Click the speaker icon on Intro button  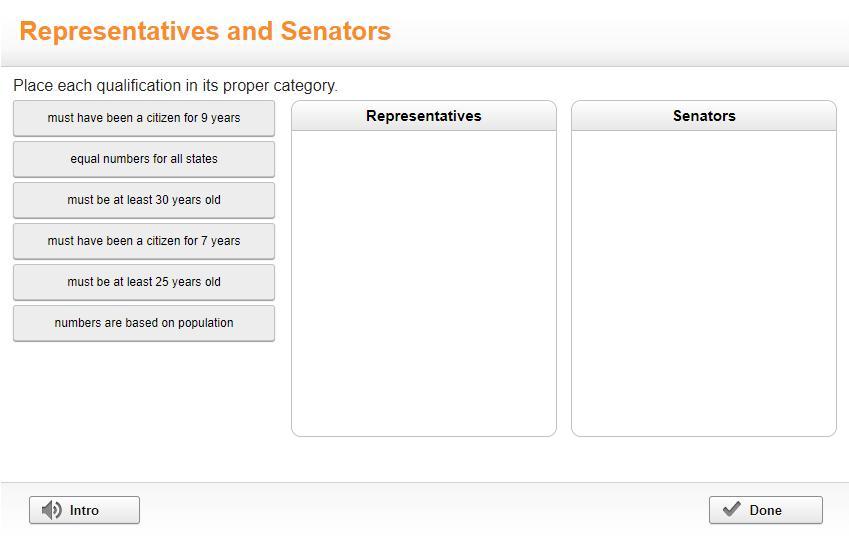(x=52, y=510)
